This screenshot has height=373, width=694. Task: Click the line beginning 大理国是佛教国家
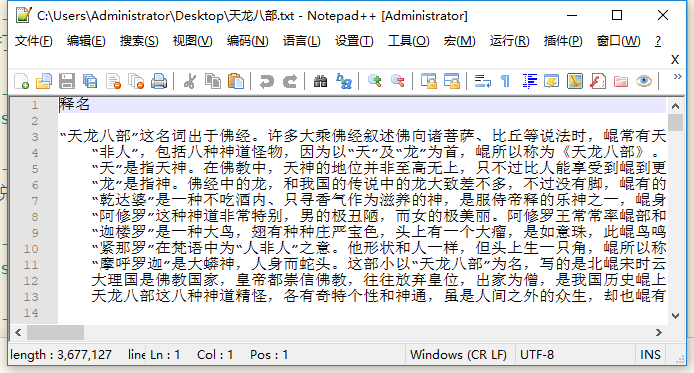coord(378,280)
